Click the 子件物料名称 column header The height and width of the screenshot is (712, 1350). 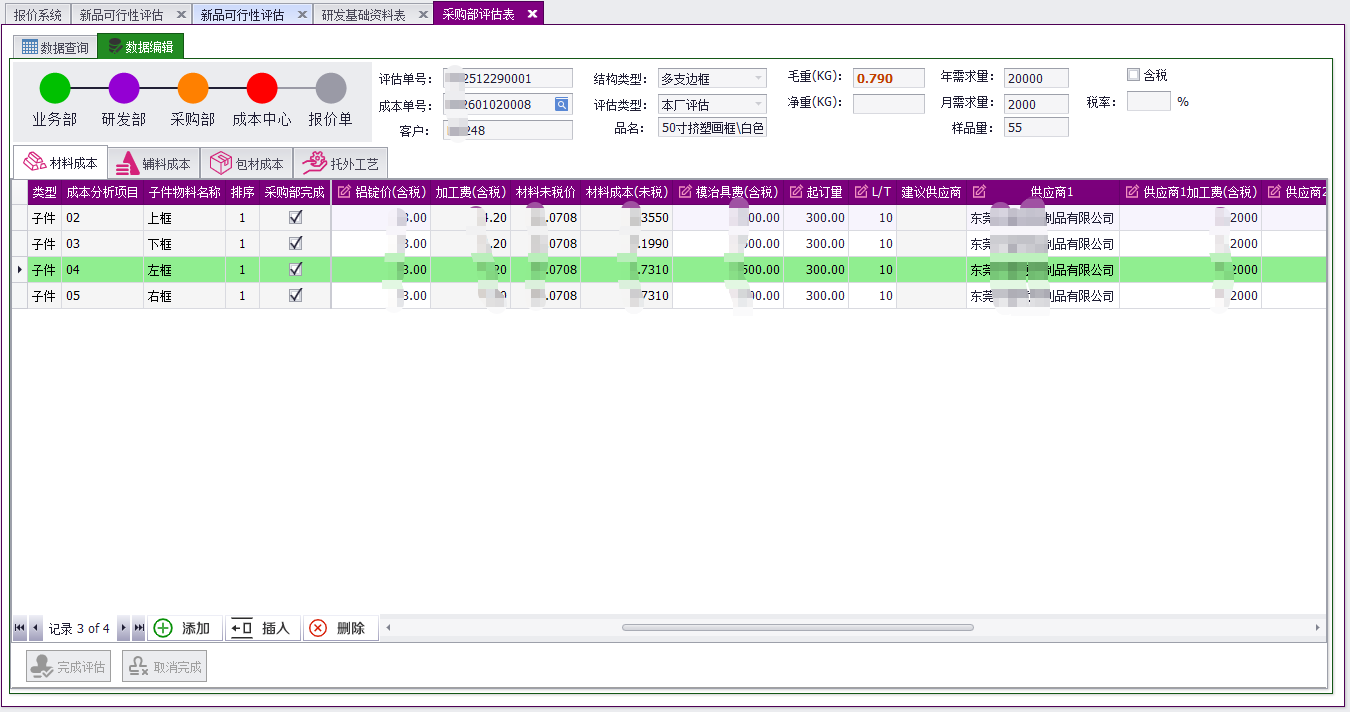pyautogui.click(x=184, y=192)
